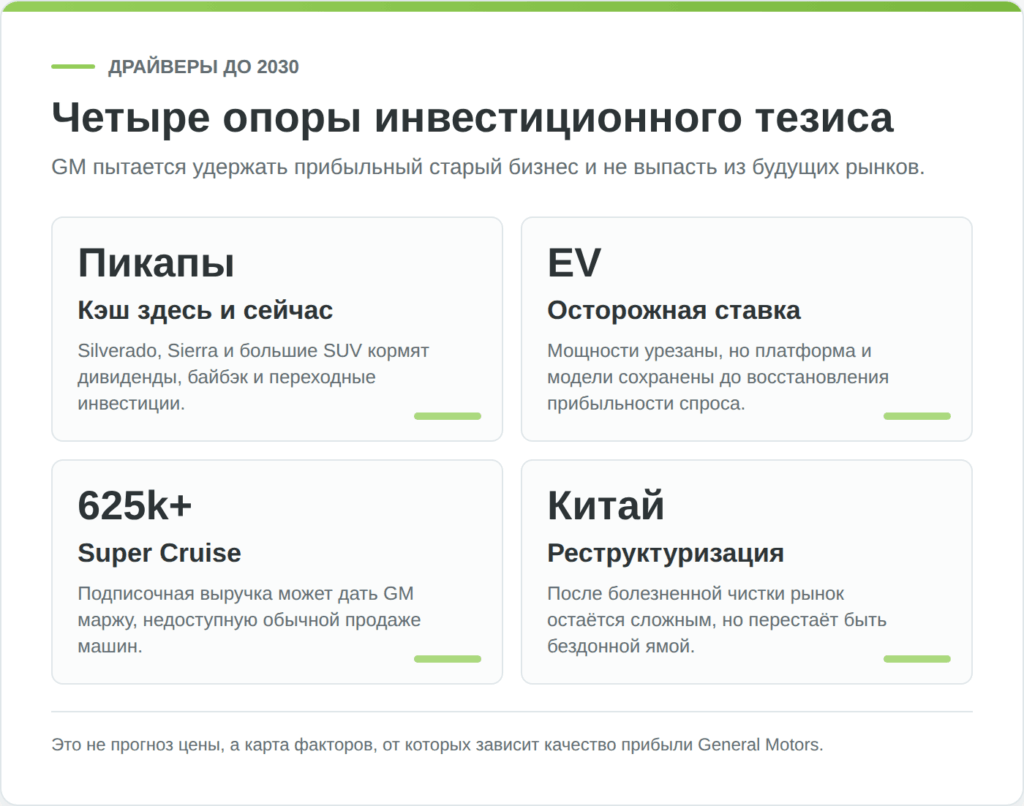Click the footer note 'Это не прогноз цены'

click(x=438, y=745)
